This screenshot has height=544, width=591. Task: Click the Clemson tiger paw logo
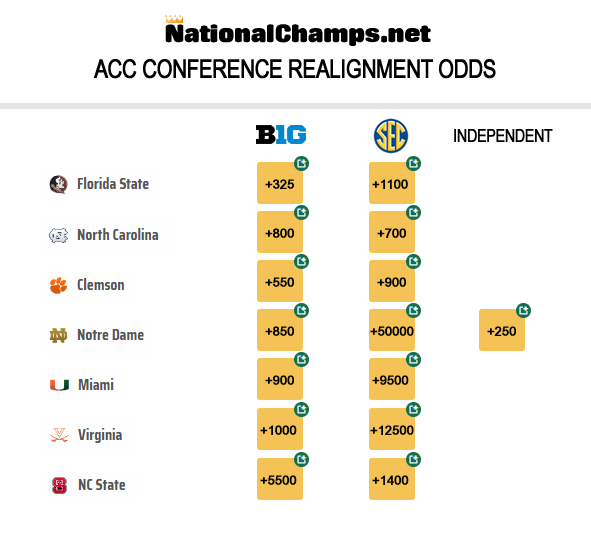tap(58, 285)
